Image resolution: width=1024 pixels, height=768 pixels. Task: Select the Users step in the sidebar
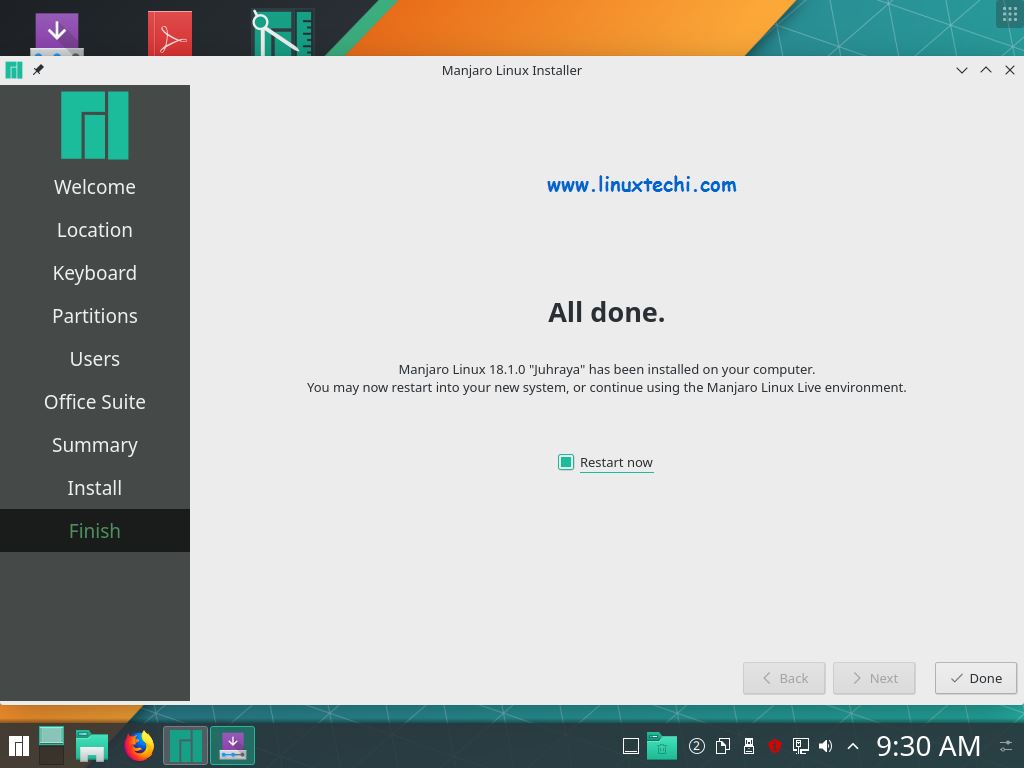click(94, 358)
